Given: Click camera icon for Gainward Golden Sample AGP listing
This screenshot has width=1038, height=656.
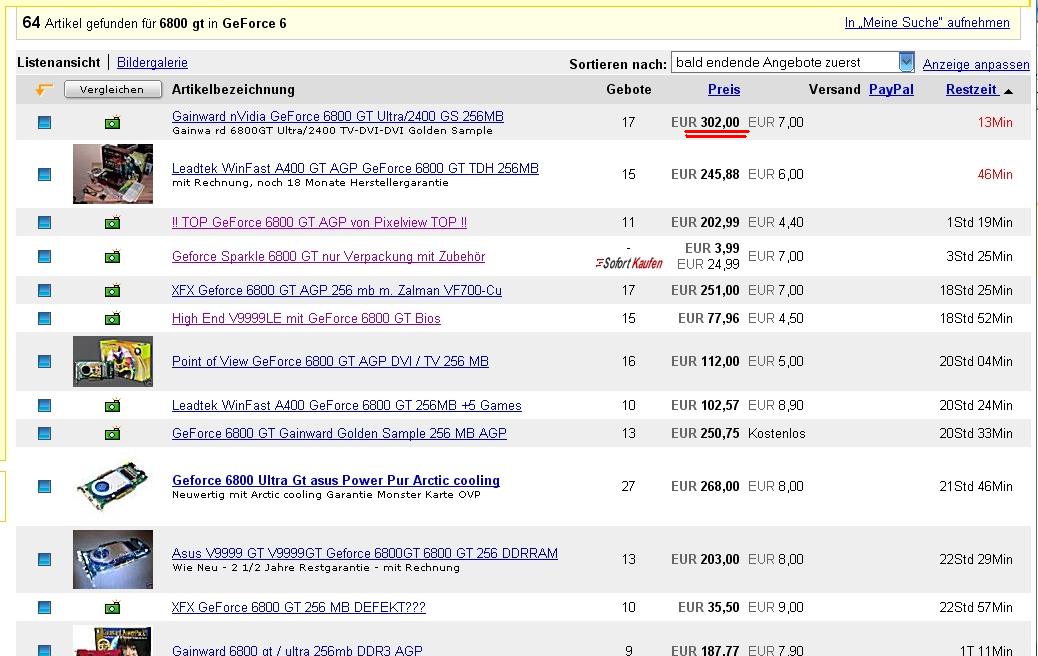Looking at the screenshot, I should coord(113,434).
